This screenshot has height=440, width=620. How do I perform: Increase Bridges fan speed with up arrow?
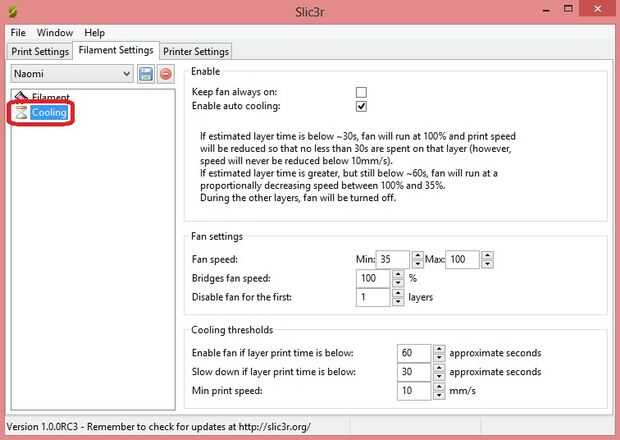coord(398,274)
